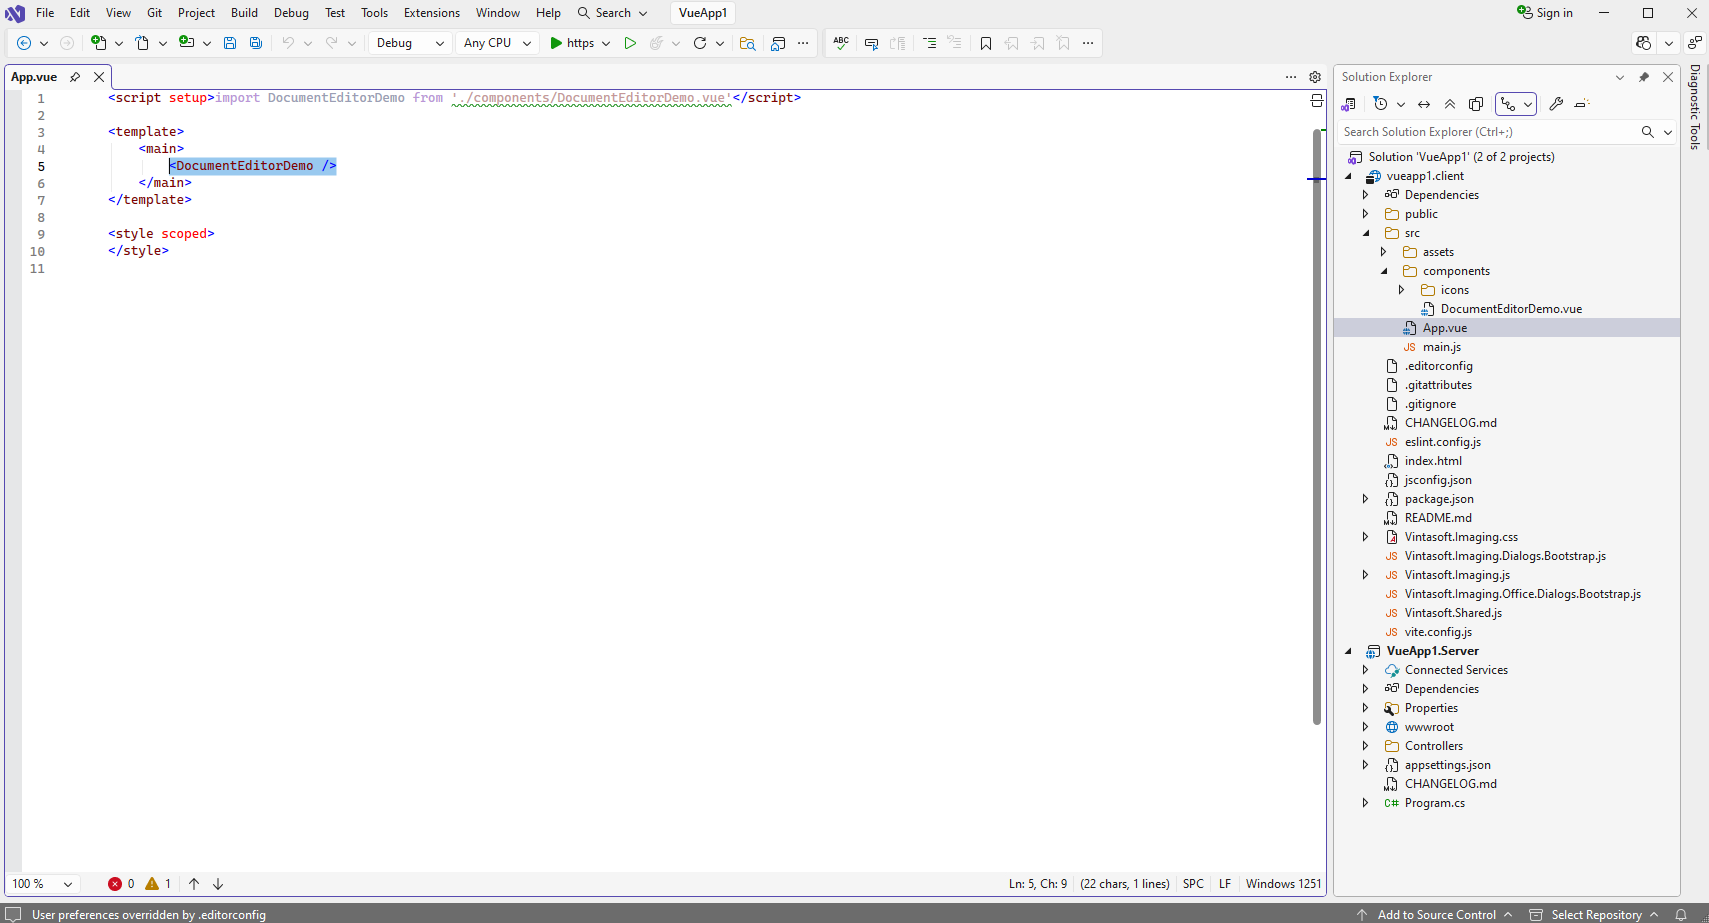Click the editor vertical scrollbar thumb
The image size is (1709, 923).
tap(1317, 420)
